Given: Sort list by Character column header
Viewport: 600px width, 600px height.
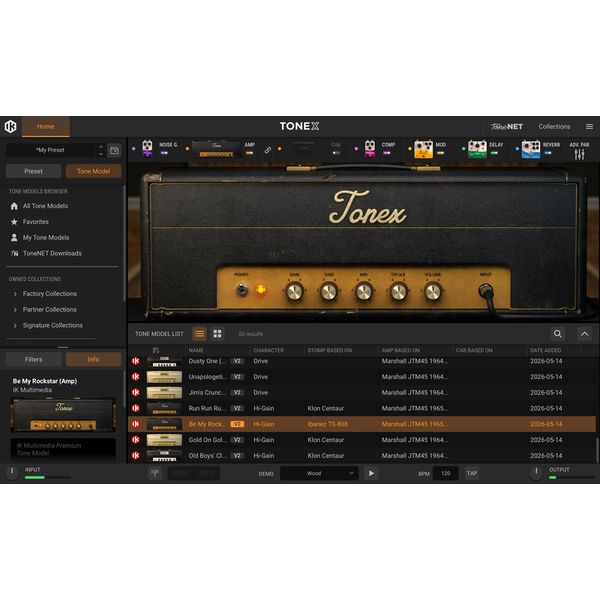Looking at the screenshot, I should pos(269,350).
